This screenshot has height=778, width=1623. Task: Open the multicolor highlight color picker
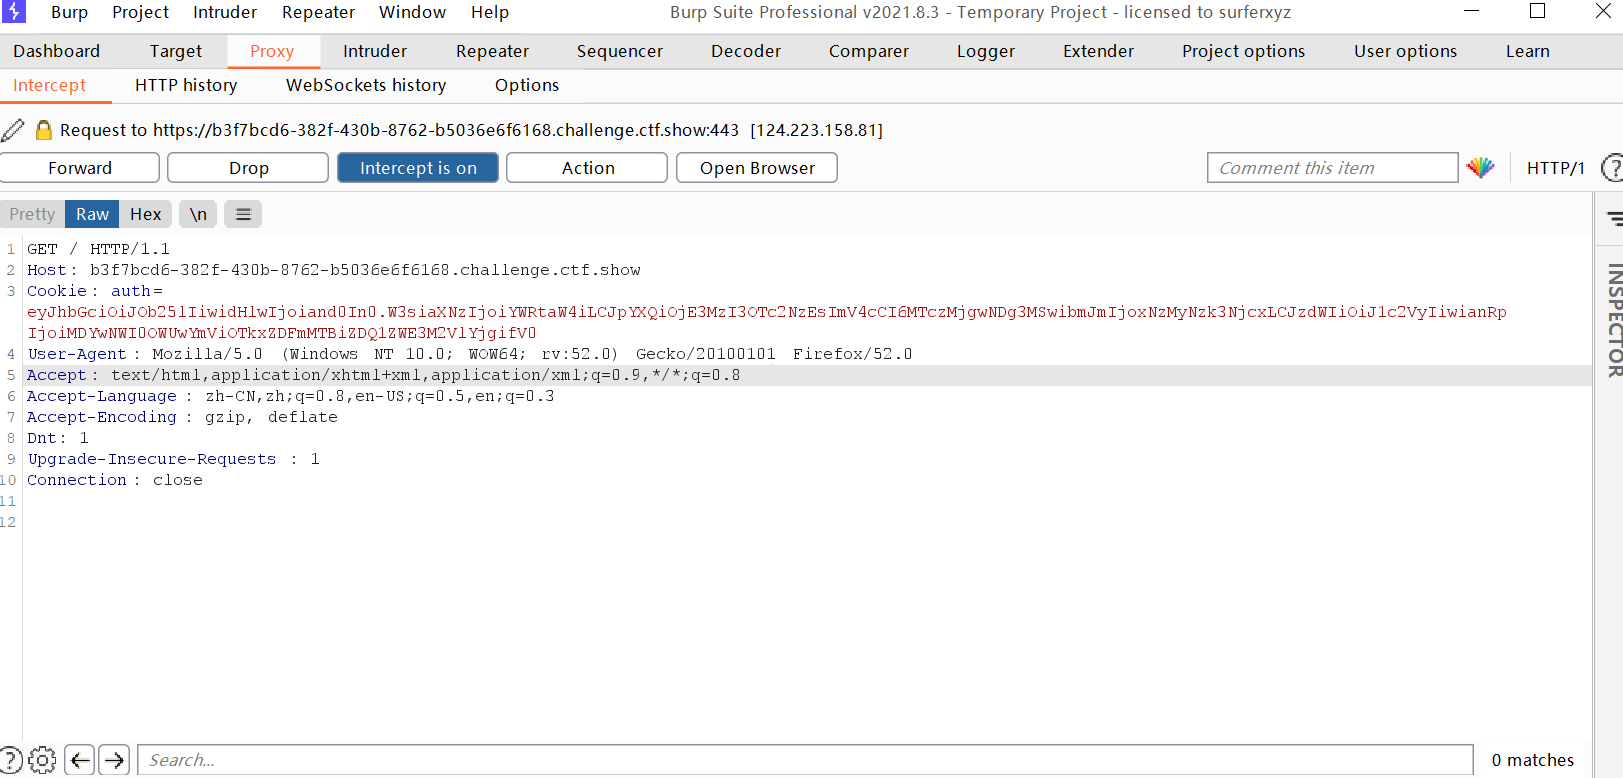point(1480,167)
